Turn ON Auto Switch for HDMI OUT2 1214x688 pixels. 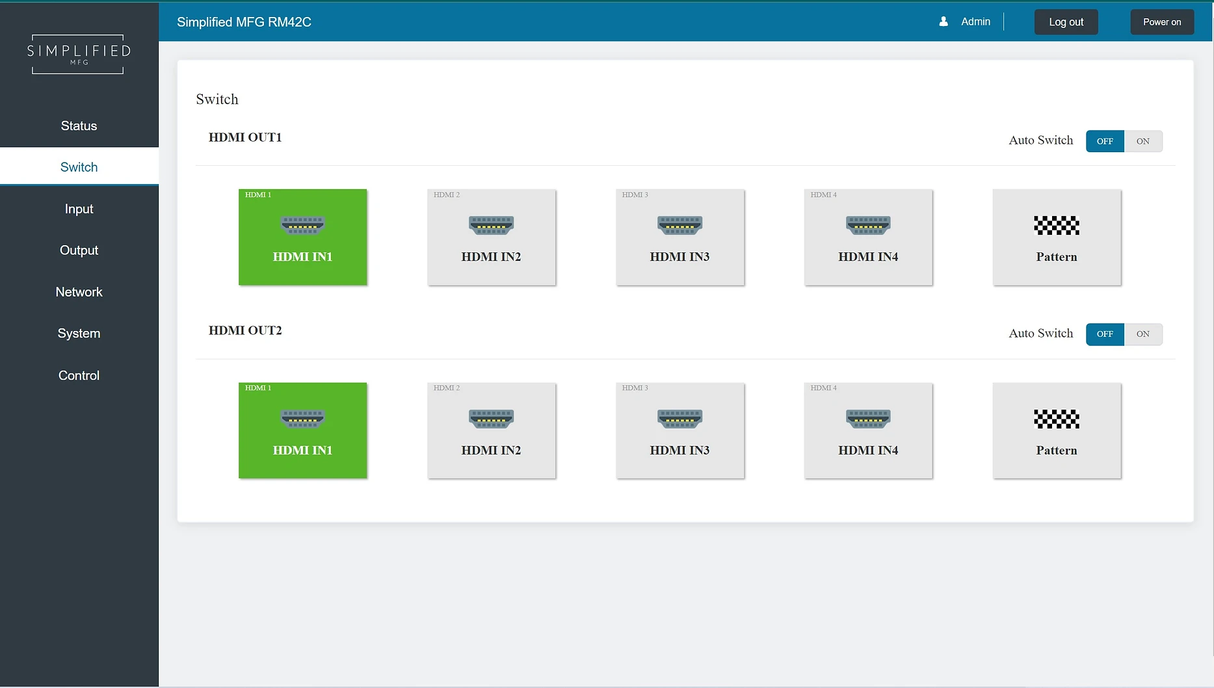[1143, 334]
